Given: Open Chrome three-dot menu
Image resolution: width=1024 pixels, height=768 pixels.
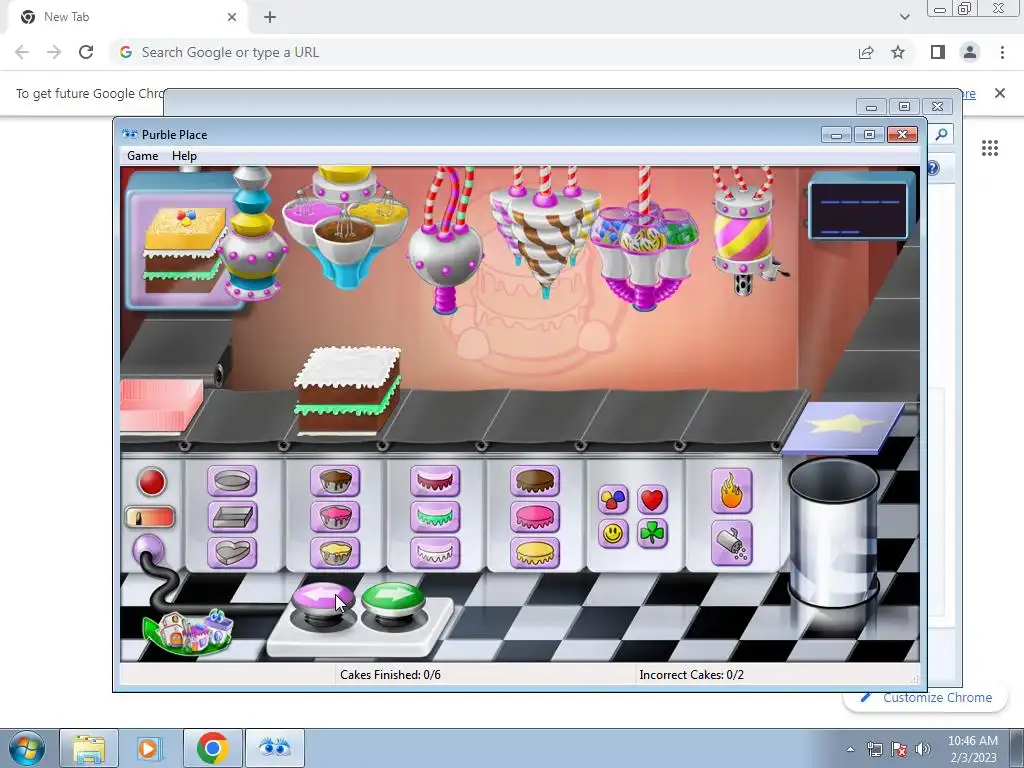Looking at the screenshot, I should pos(1002,52).
